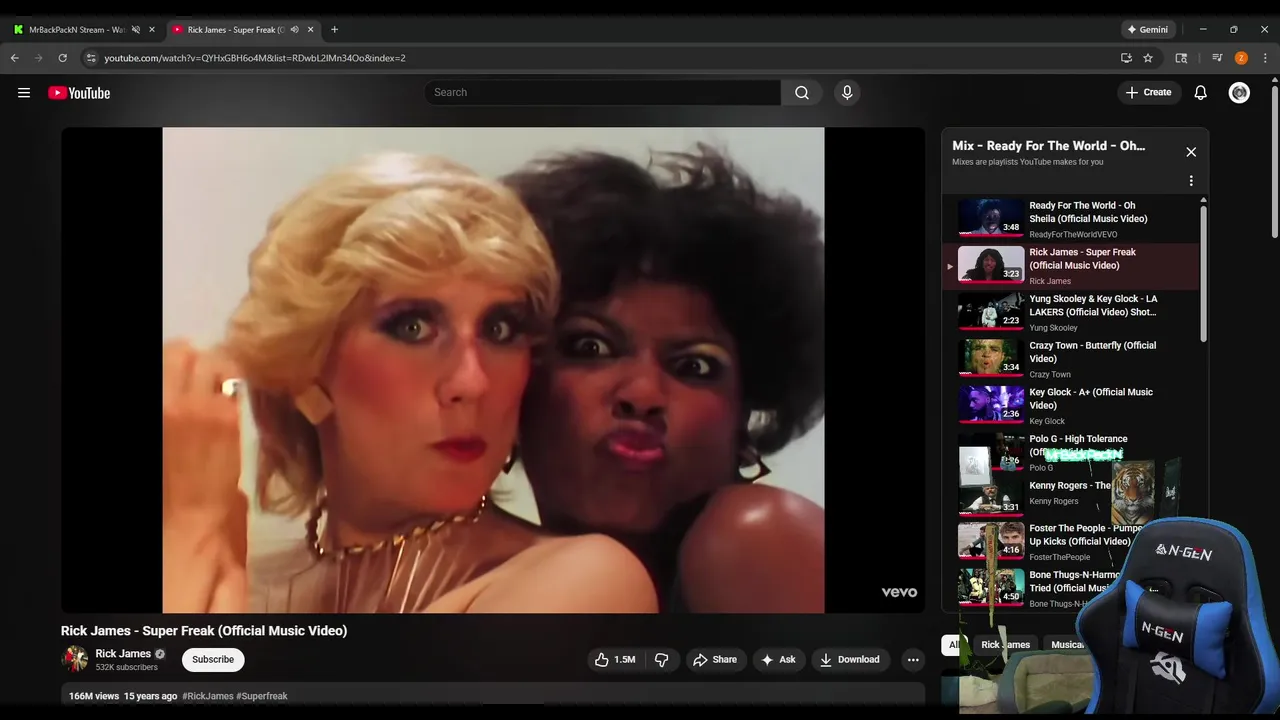Viewport: 1280px width, 720px height.
Task: Click the Super Freak video player
Action: (493, 370)
